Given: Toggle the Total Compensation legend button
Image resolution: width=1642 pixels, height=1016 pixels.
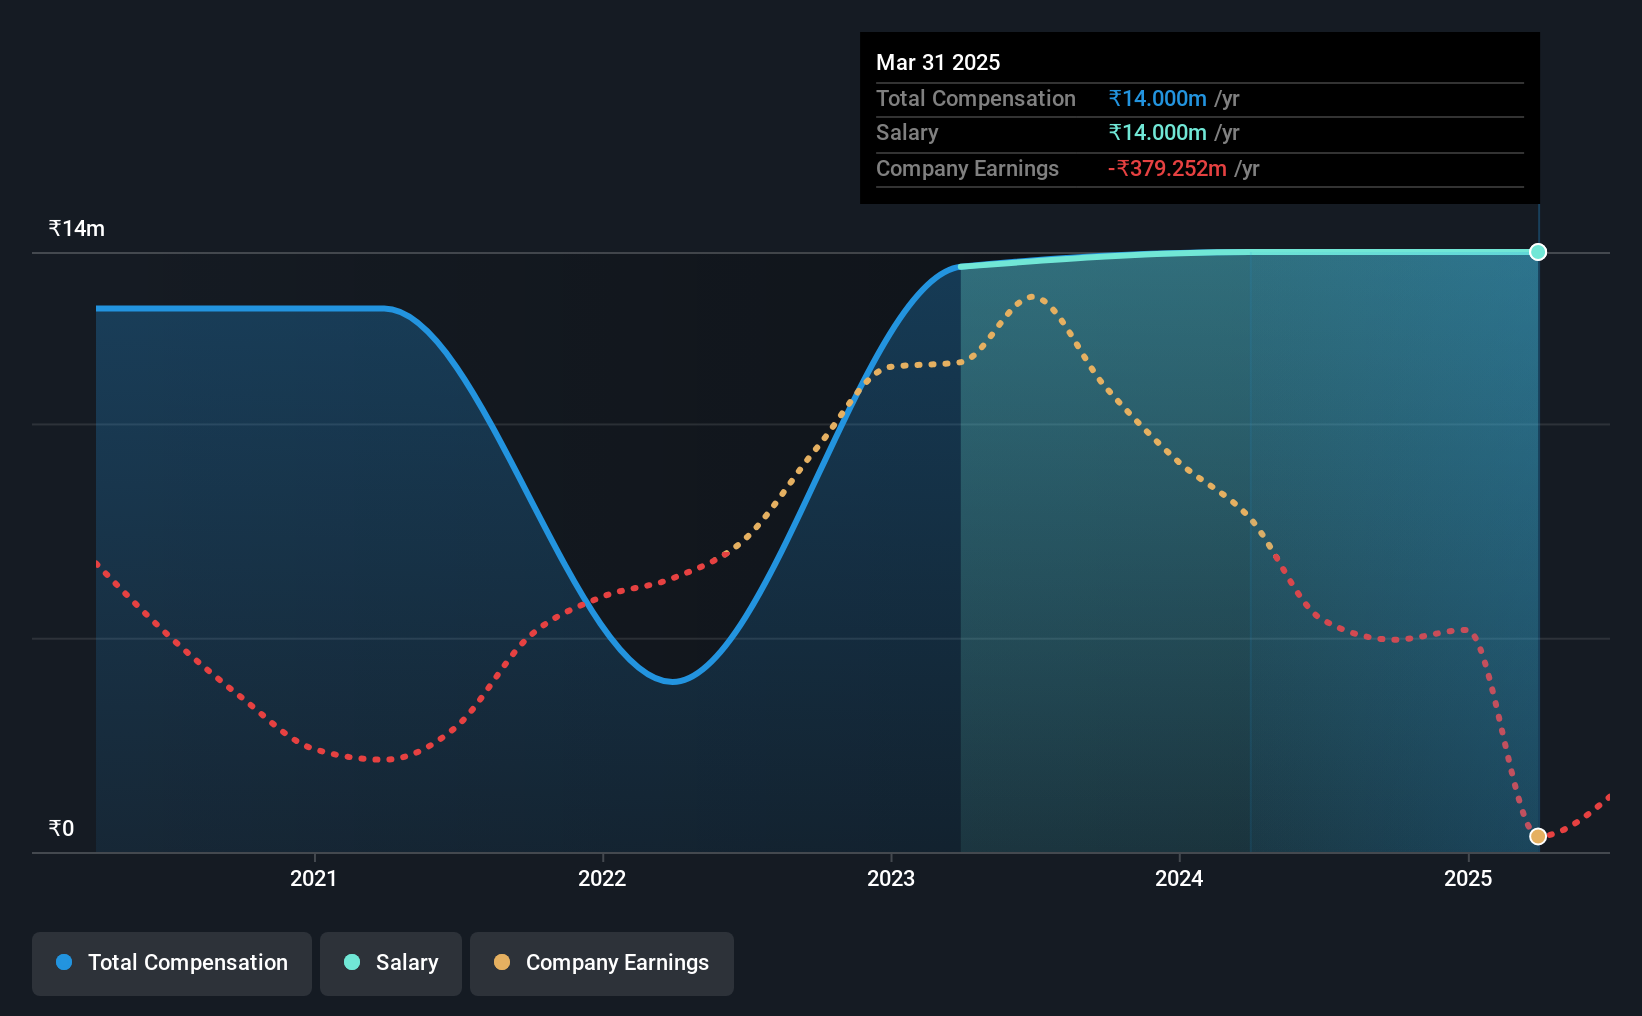Looking at the screenshot, I should [x=172, y=963].
